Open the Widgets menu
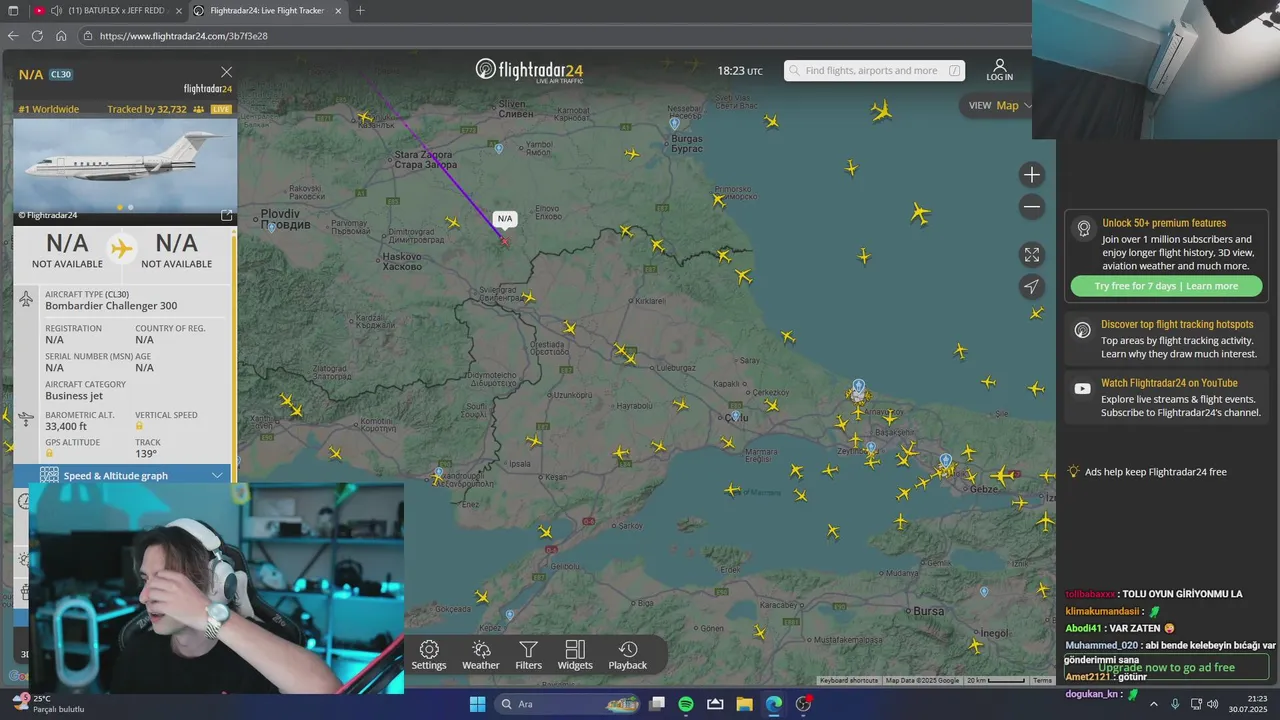Viewport: 1280px width, 720px height. pyautogui.click(x=575, y=655)
